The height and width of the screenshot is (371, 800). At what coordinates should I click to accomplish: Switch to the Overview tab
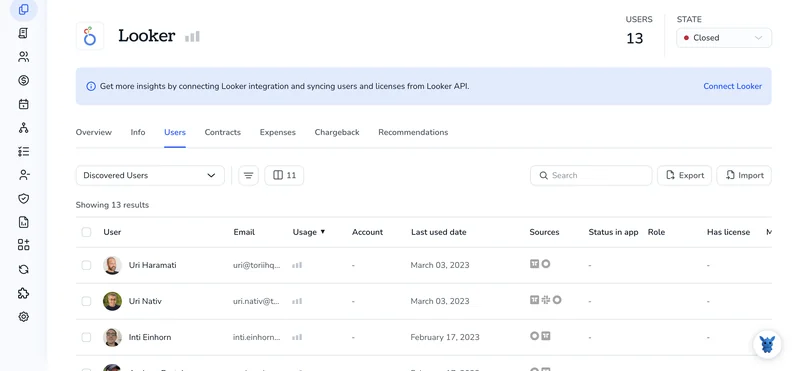click(x=93, y=132)
